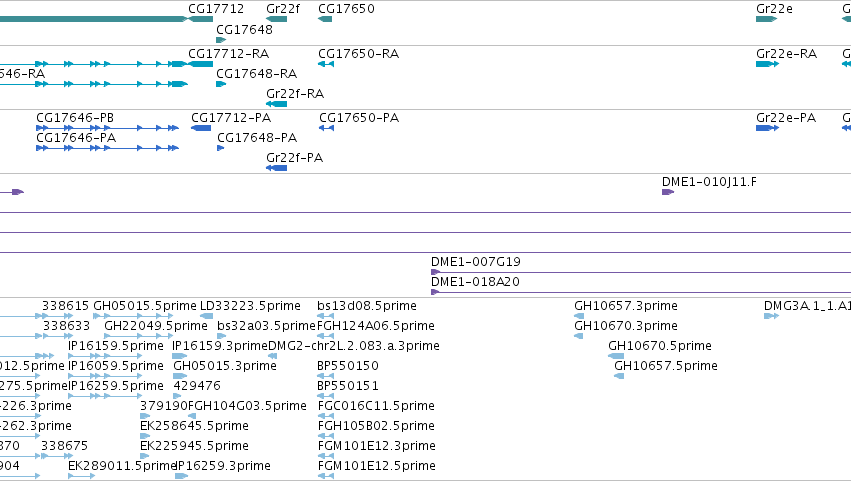Viewport: 851px width, 481px height.
Task: Open the 338675 EST label
Action: pos(65,446)
